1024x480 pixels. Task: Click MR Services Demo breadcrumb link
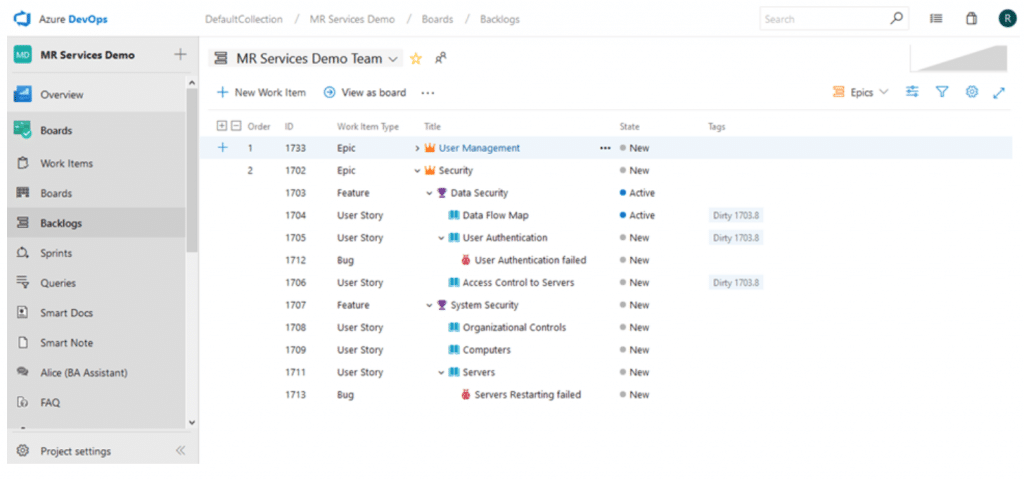point(352,19)
